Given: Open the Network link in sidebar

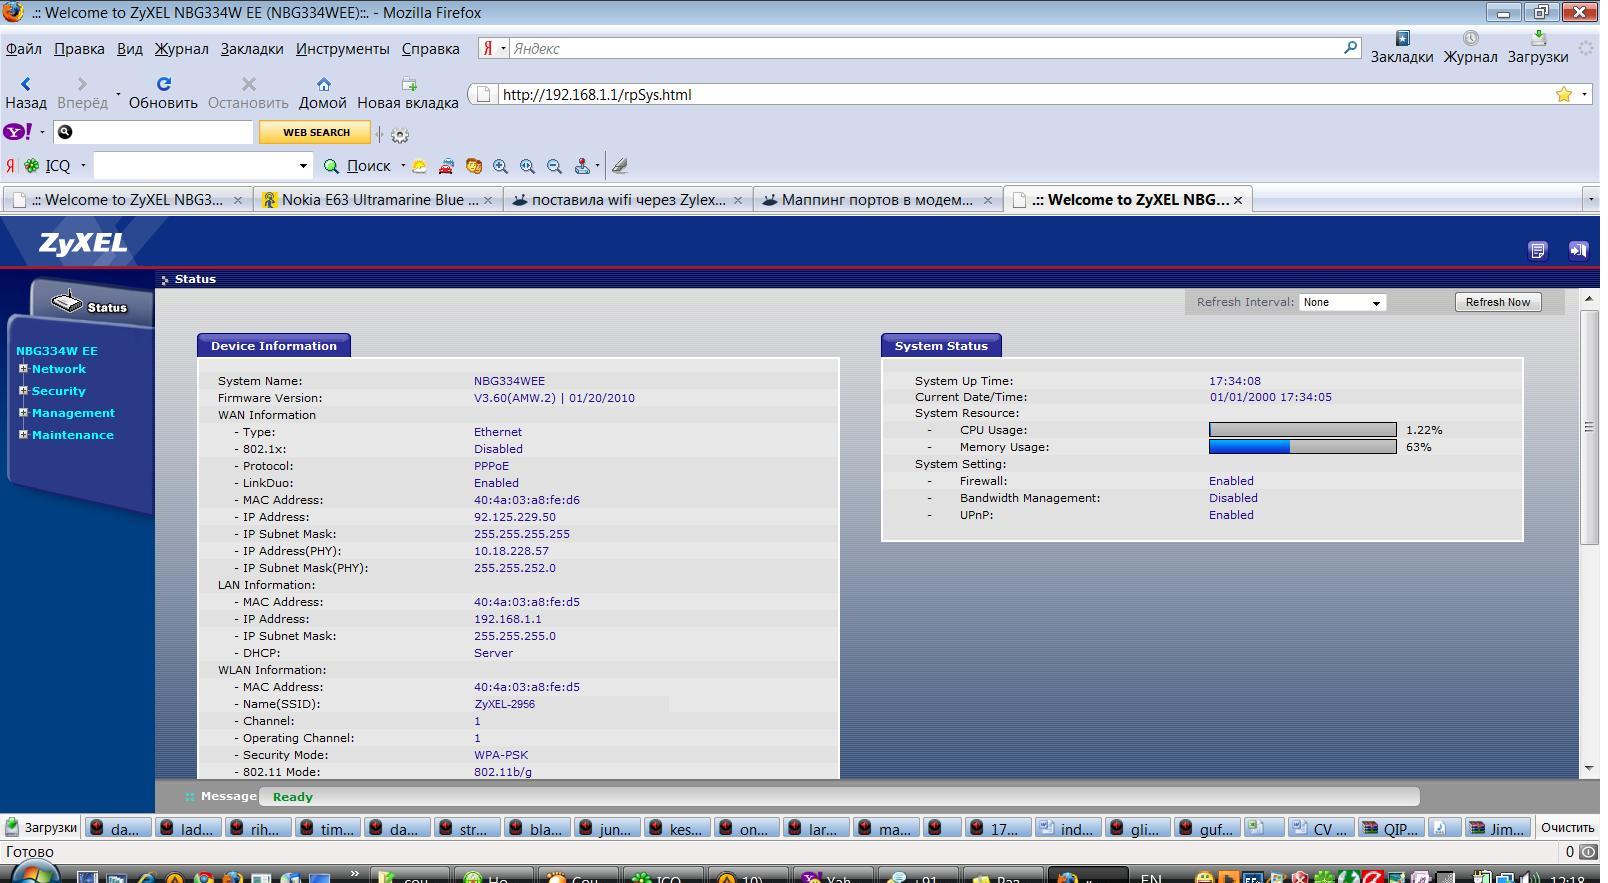Looking at the screenshot, I should tap(58, 369).
